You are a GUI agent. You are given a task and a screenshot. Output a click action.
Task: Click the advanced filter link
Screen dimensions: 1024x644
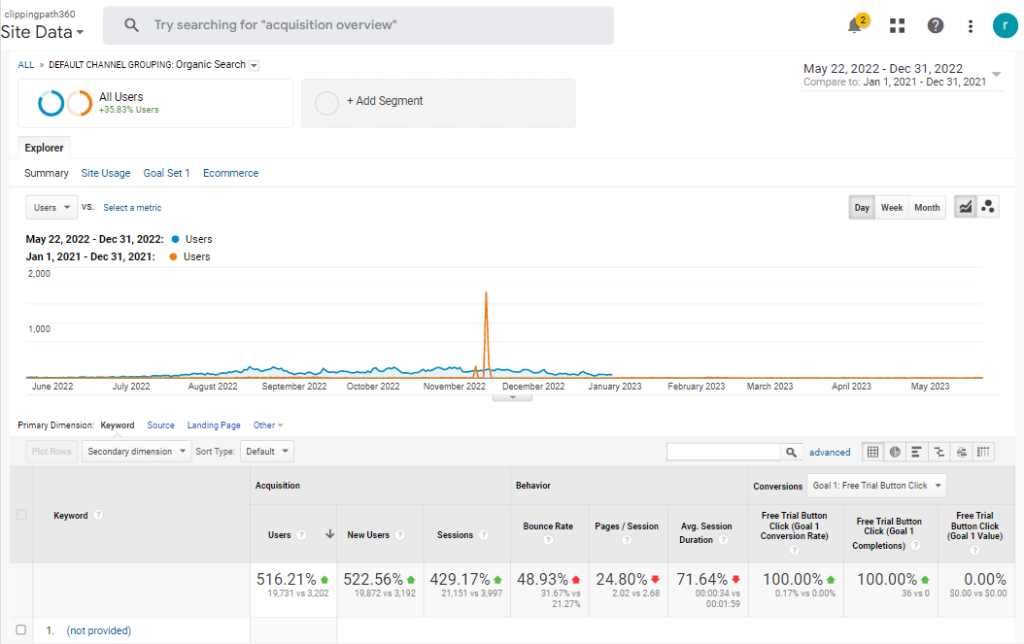pos(829,452)
